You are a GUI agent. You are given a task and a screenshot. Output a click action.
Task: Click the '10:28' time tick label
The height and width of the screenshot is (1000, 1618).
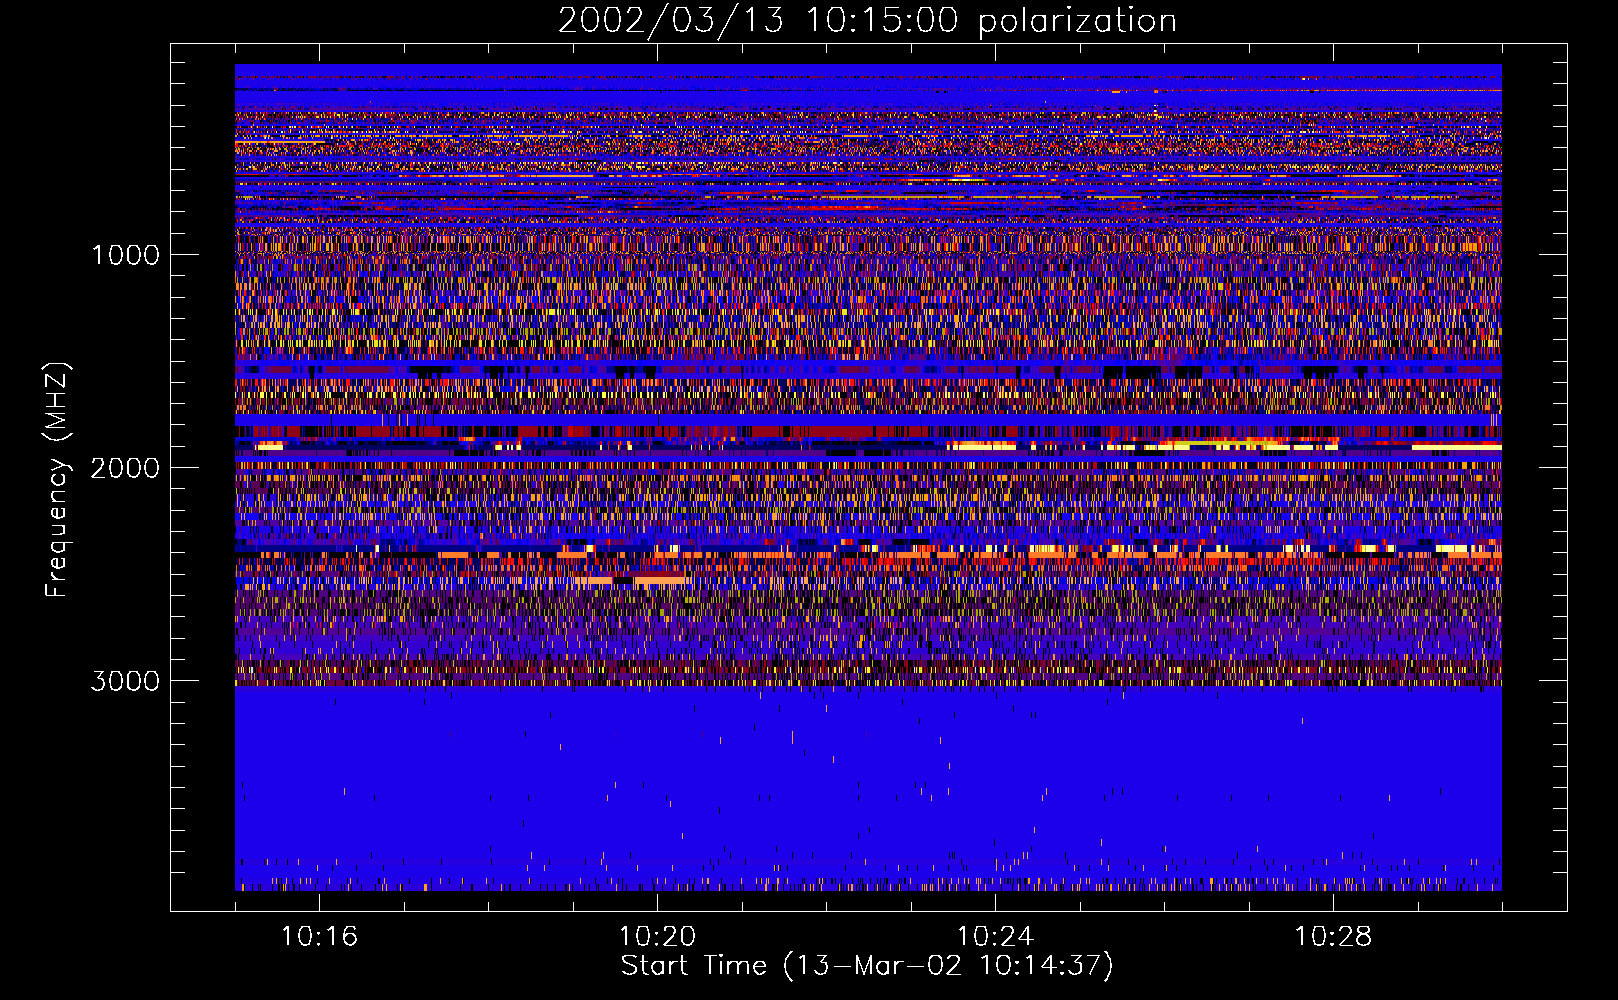click(x=1333, y=936)
